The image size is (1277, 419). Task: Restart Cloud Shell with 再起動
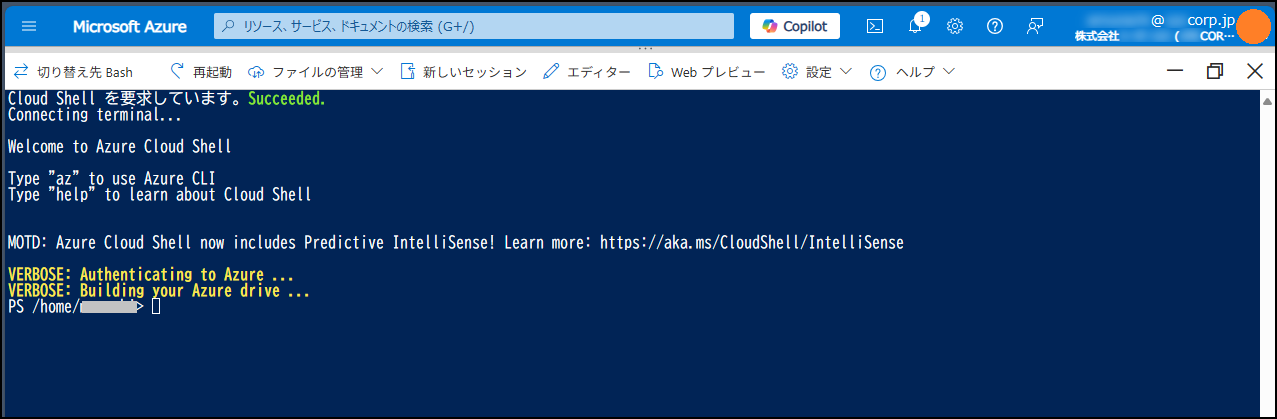(x=201, y=72)
